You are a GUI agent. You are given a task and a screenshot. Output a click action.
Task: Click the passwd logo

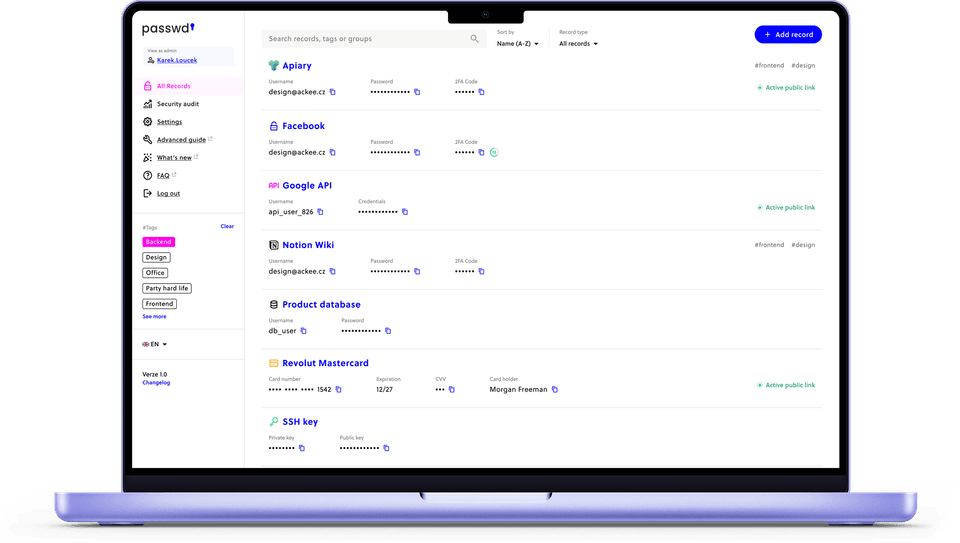tap(168, 28)
